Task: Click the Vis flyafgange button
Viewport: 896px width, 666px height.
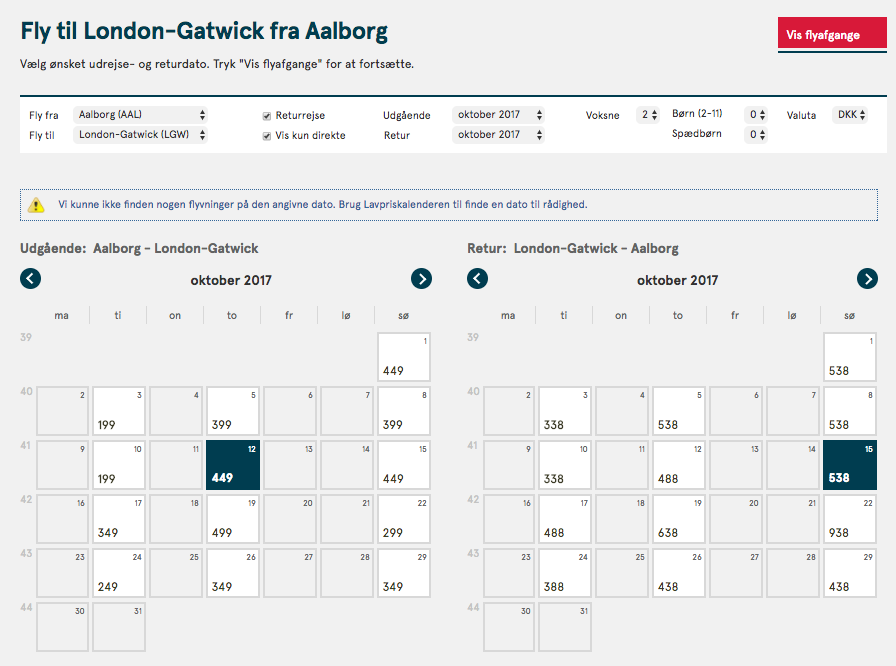Action: [832, 35]
